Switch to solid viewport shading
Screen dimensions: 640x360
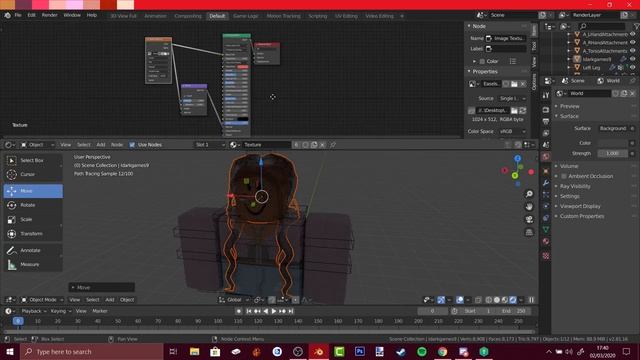pyautogui.click(x=497, y=300)
